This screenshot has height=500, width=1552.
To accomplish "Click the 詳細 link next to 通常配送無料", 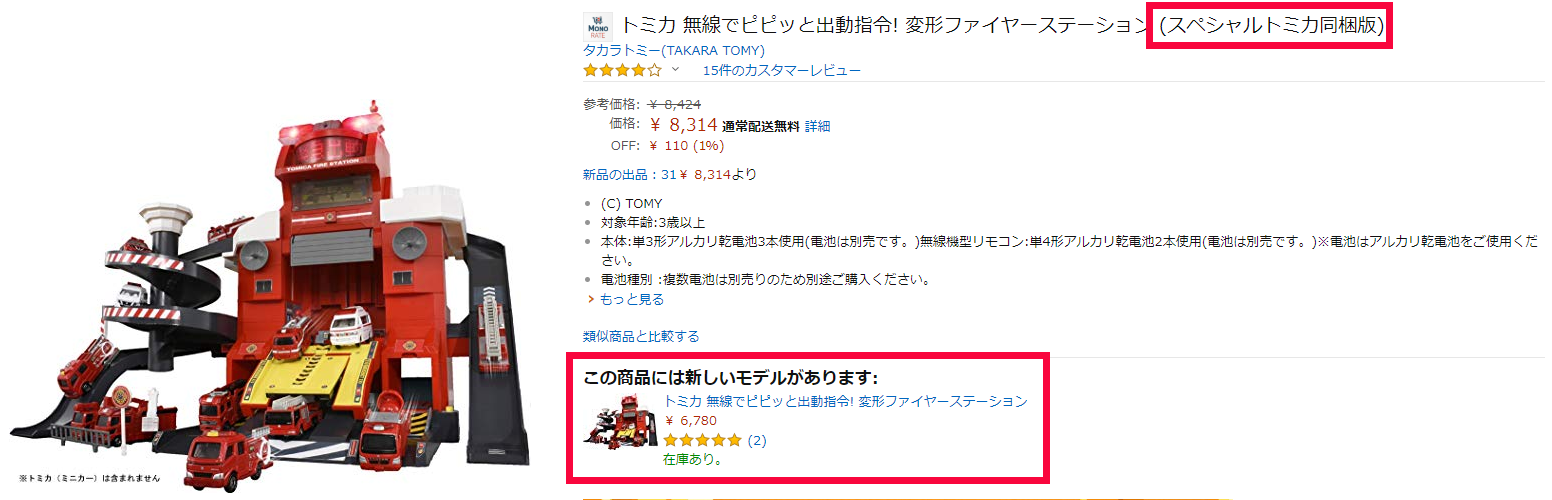I will pyautogui.click(x=818, y=126).
